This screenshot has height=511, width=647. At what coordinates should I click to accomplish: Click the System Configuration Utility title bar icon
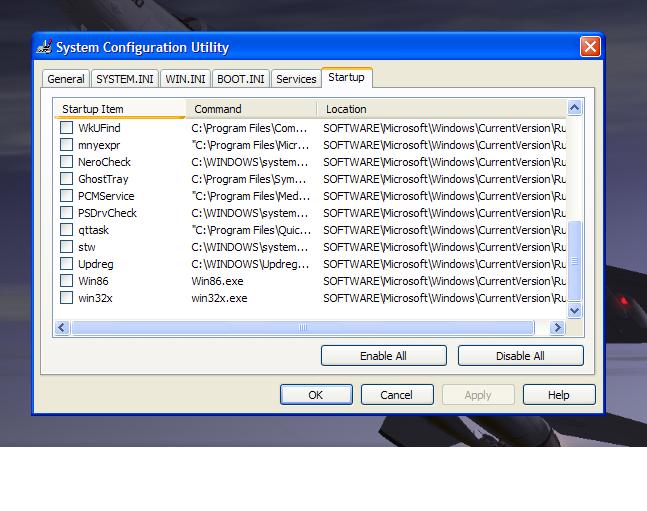coord(44,47)
